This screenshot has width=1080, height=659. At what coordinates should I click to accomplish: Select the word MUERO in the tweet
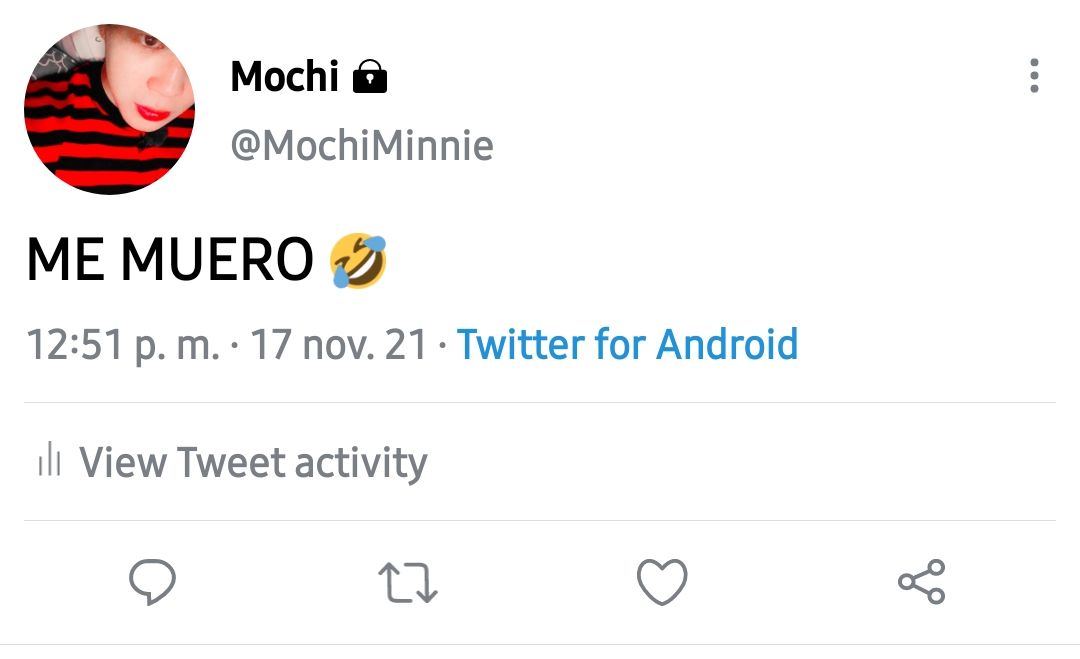pyautogui.click(x=217, y=260)
